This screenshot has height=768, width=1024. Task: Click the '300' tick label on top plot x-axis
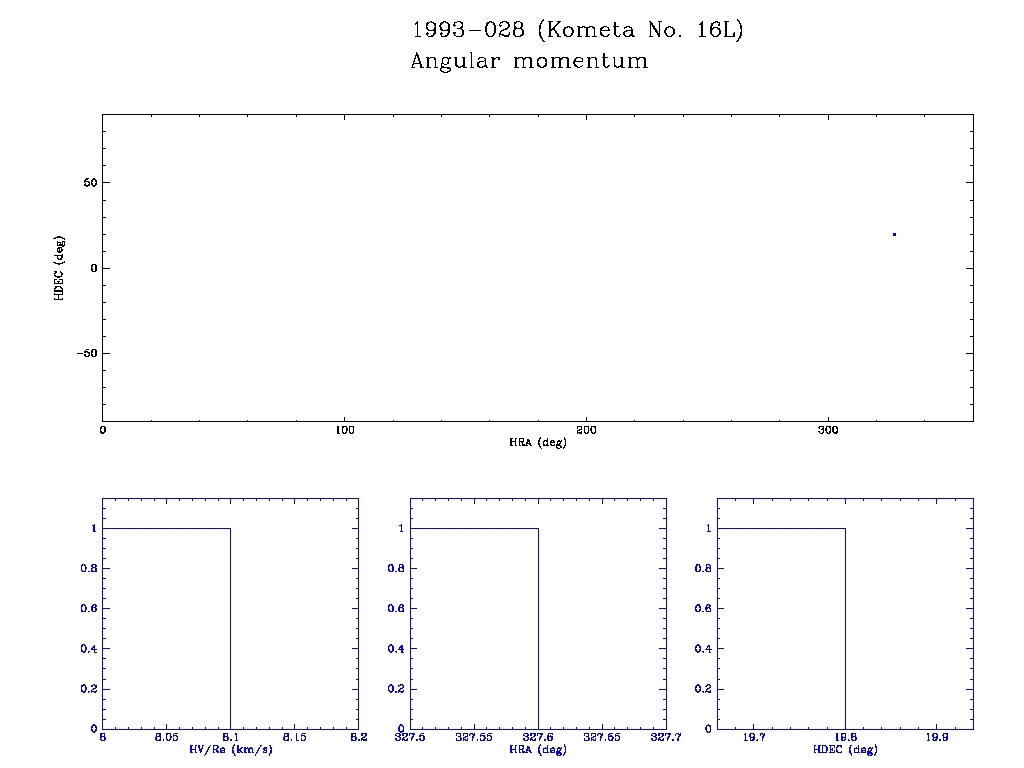[x=828, y=430]
